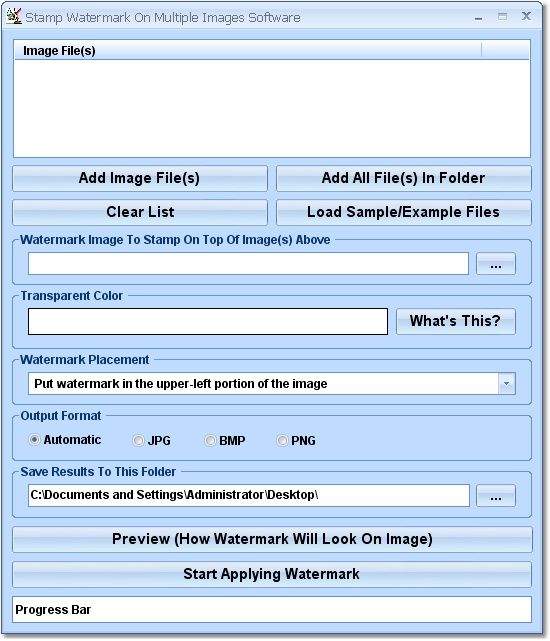Minimize the Stamp Watermark window
This screenshot has width=550, height=641.
pyautogui.click(x=478, y=18)
